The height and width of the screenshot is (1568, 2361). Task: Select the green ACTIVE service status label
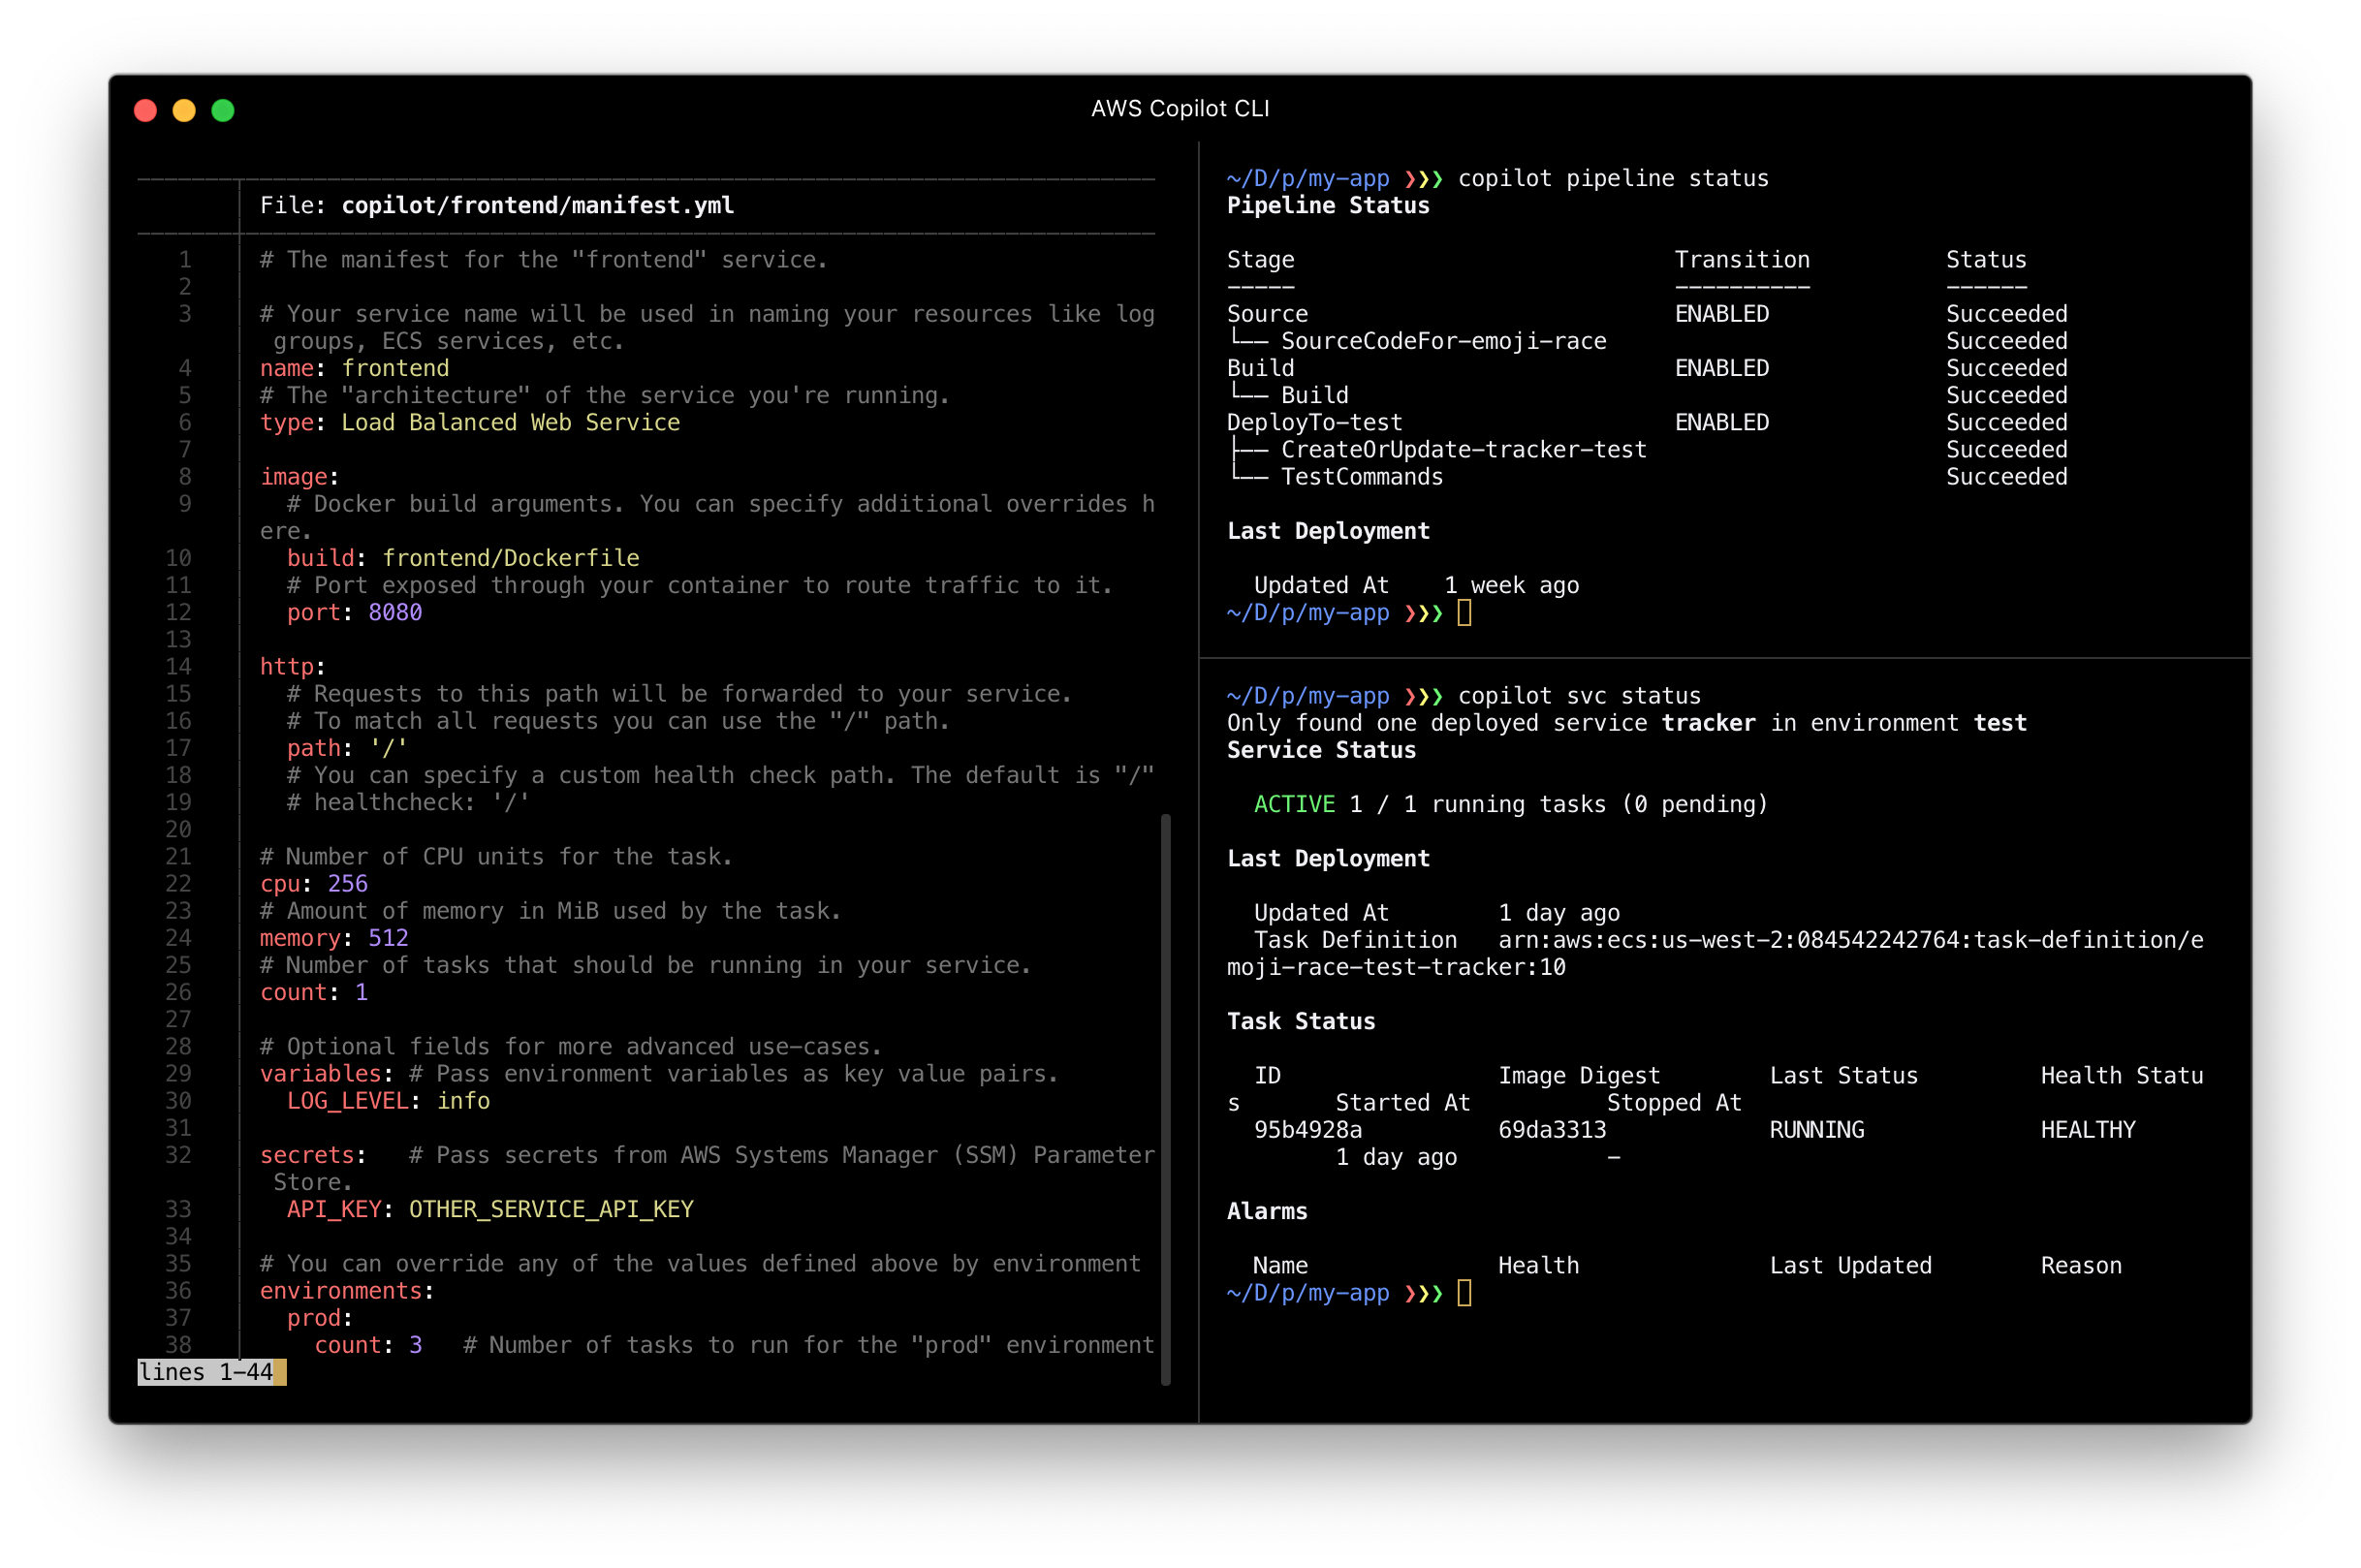point(1293,804)
